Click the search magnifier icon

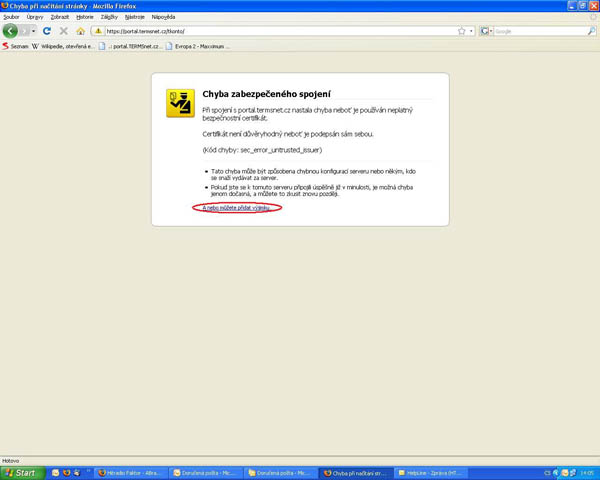590,31
